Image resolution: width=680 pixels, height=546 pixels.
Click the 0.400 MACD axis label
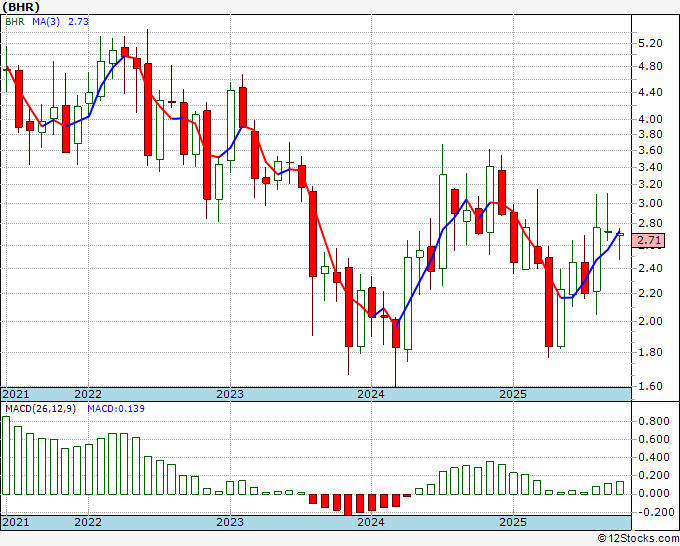click(653, 457)
